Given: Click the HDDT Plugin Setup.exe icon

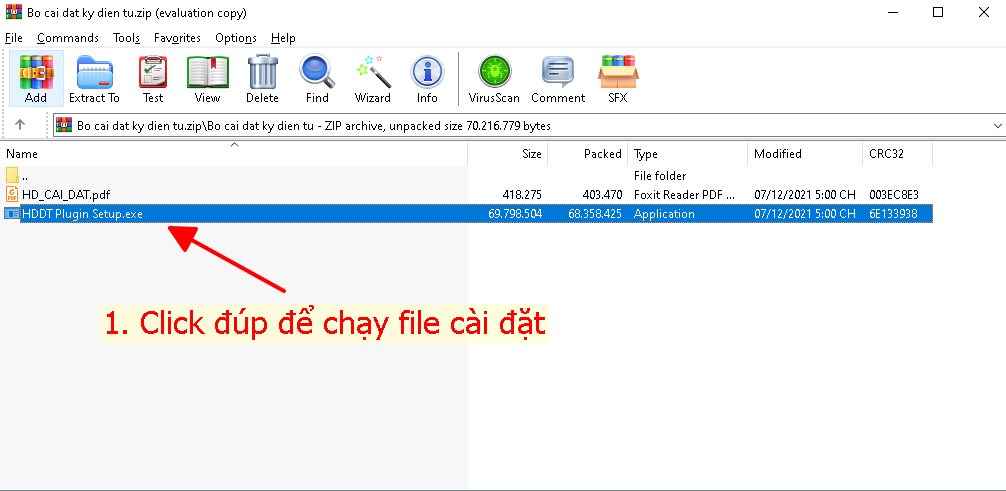Looking at the screenshot, I should [x=12, y=214].
